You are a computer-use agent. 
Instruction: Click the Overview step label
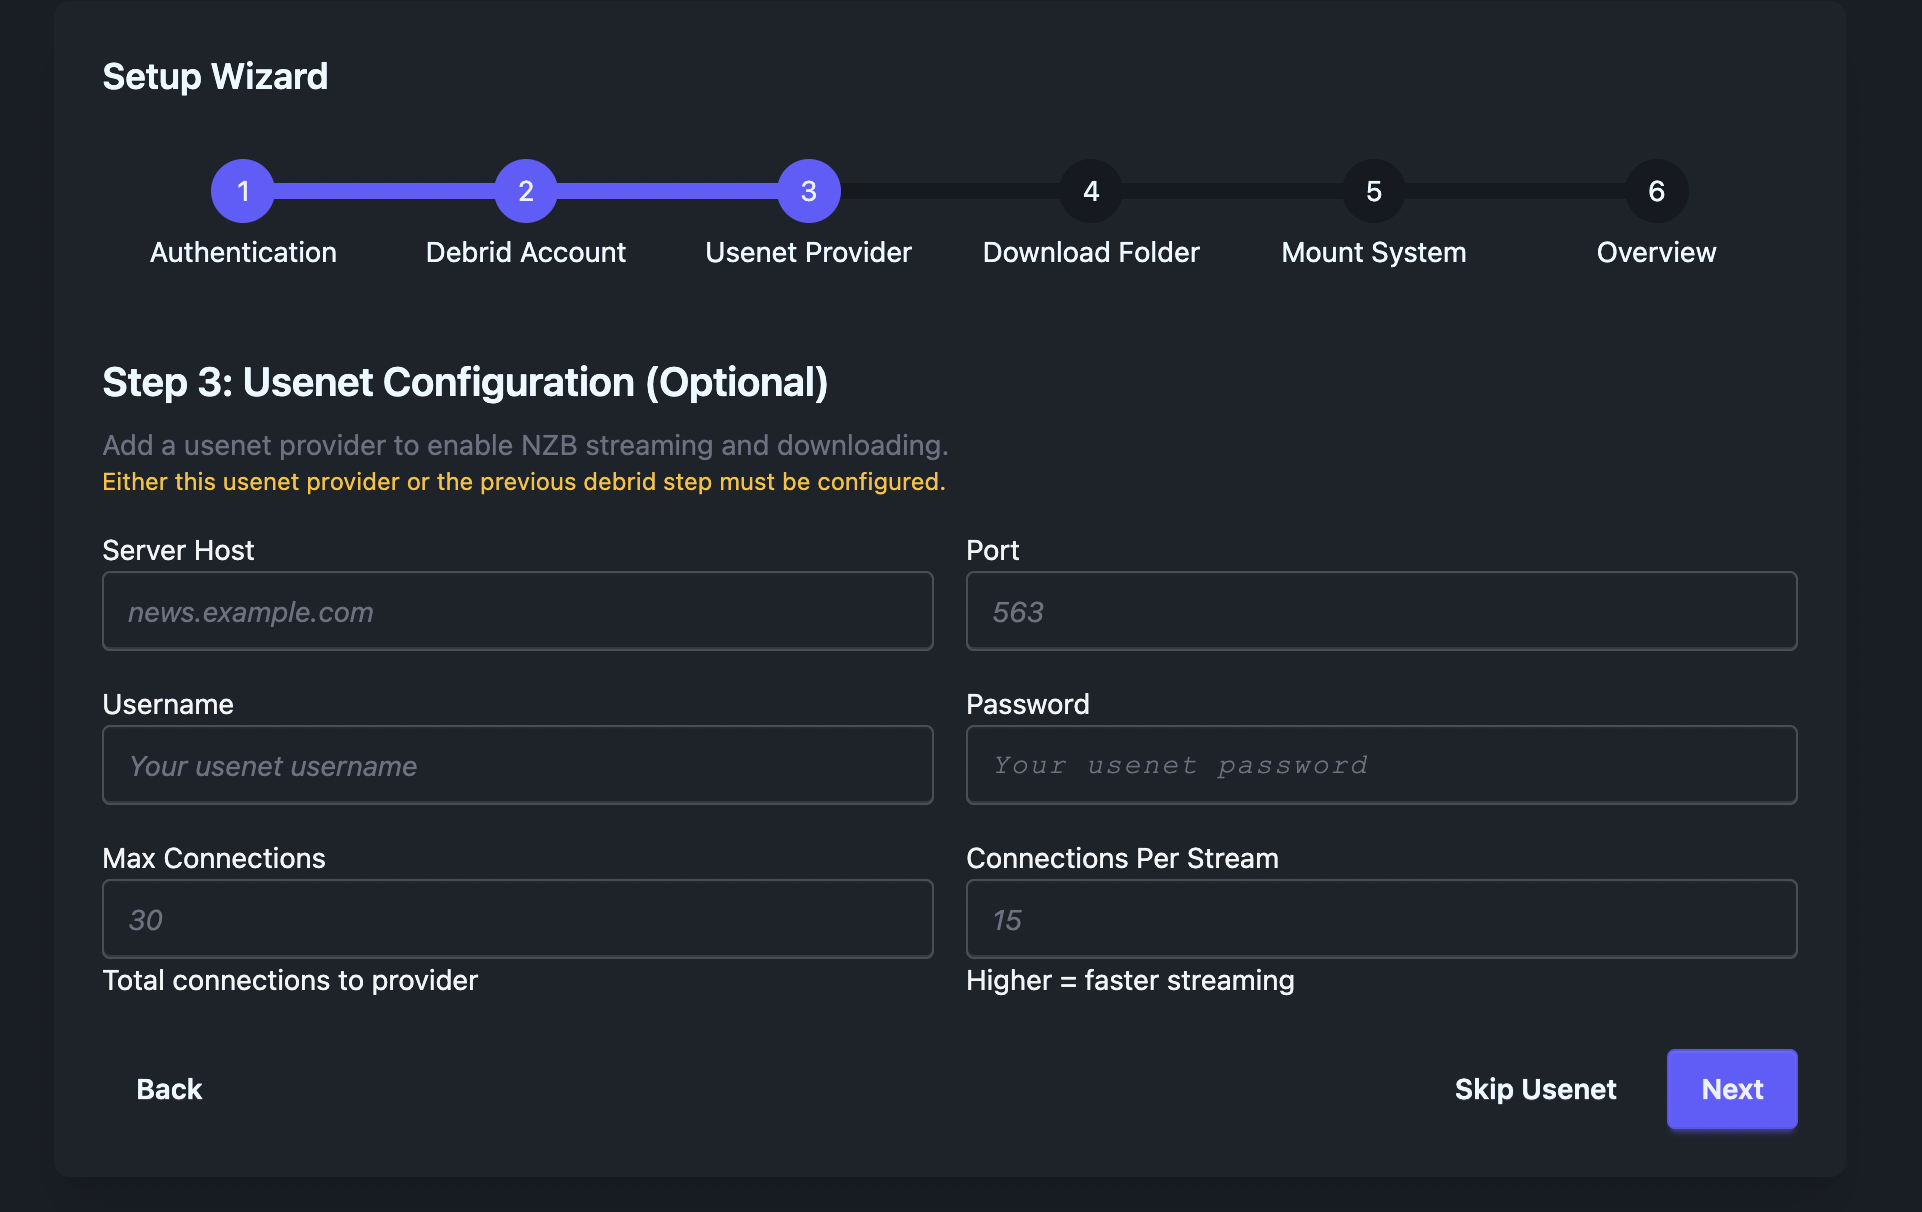point(1655,252)
